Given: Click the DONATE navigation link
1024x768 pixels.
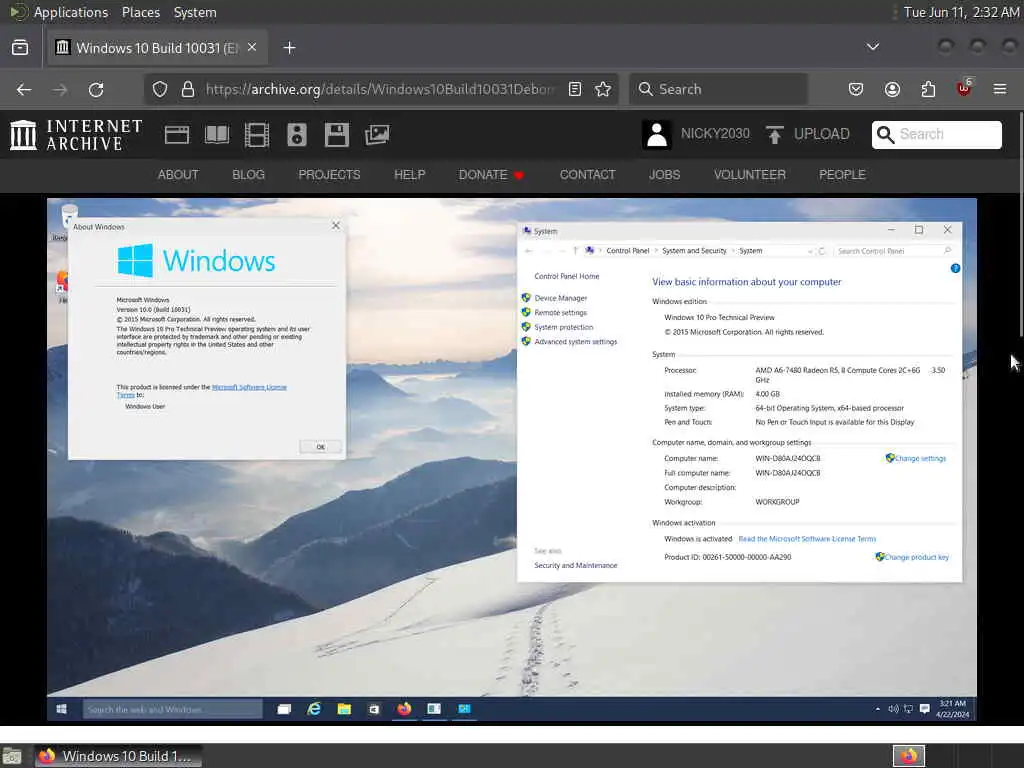Looking at the screenshot, I should click(x=490, y=174).
